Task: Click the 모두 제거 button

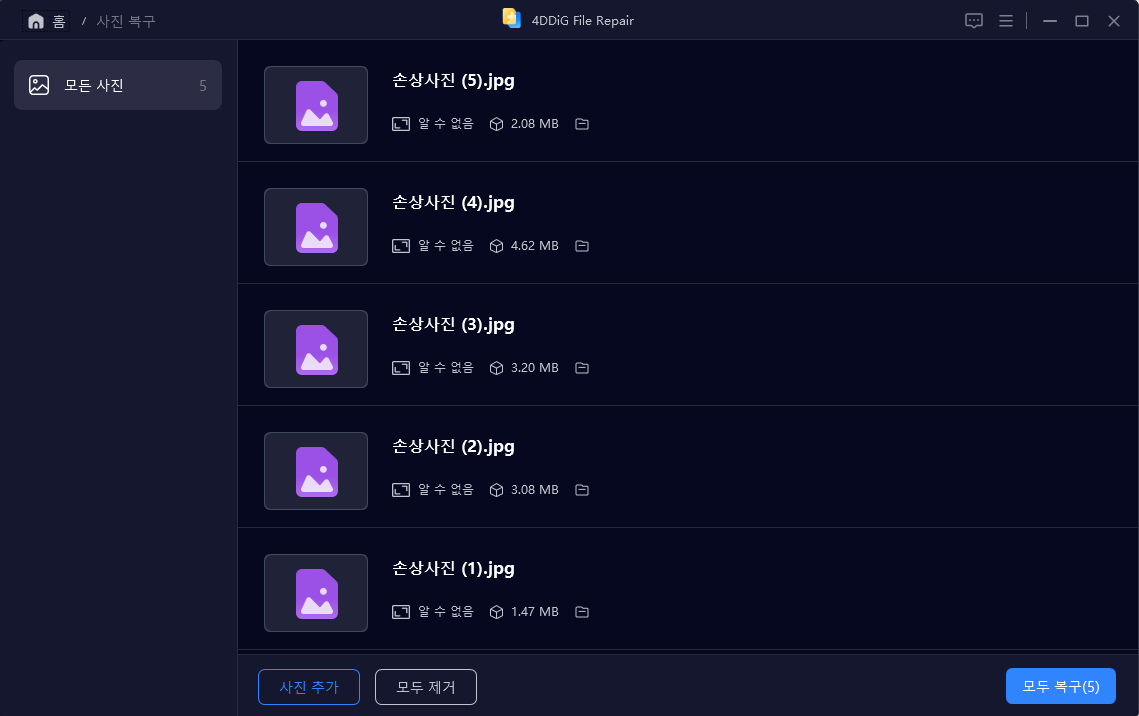Action: coord(426,687)
